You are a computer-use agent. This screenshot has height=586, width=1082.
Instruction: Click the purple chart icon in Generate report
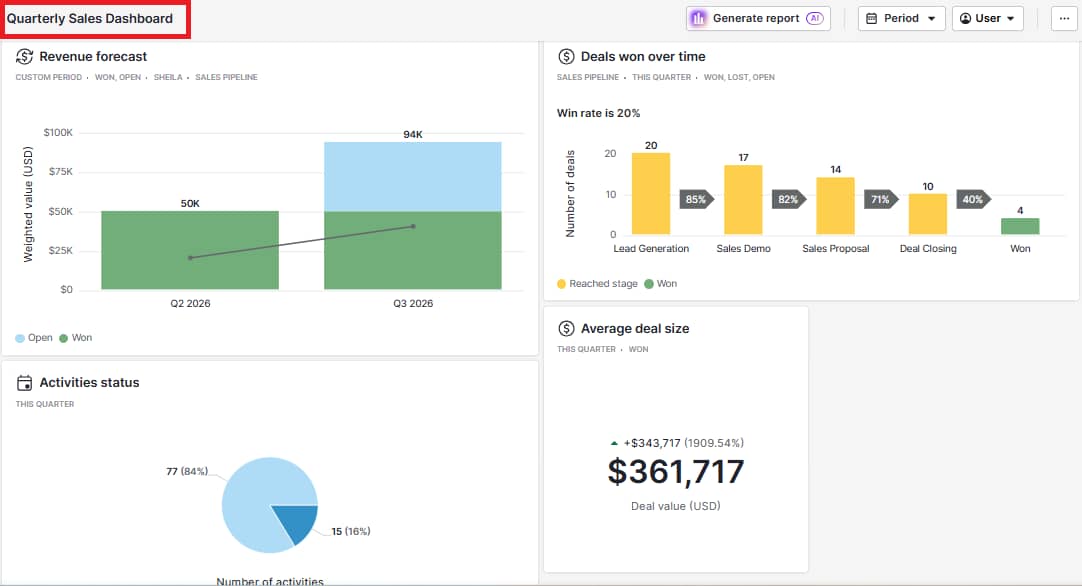pyautogui.click(x=698, y=19)
